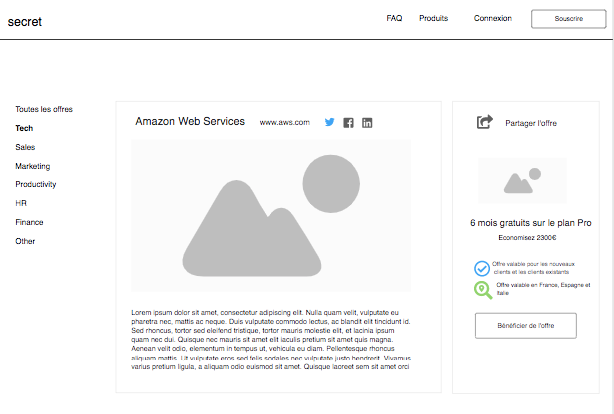Select the Tech category
Screen dimensions: 614x414
point(24,128)
